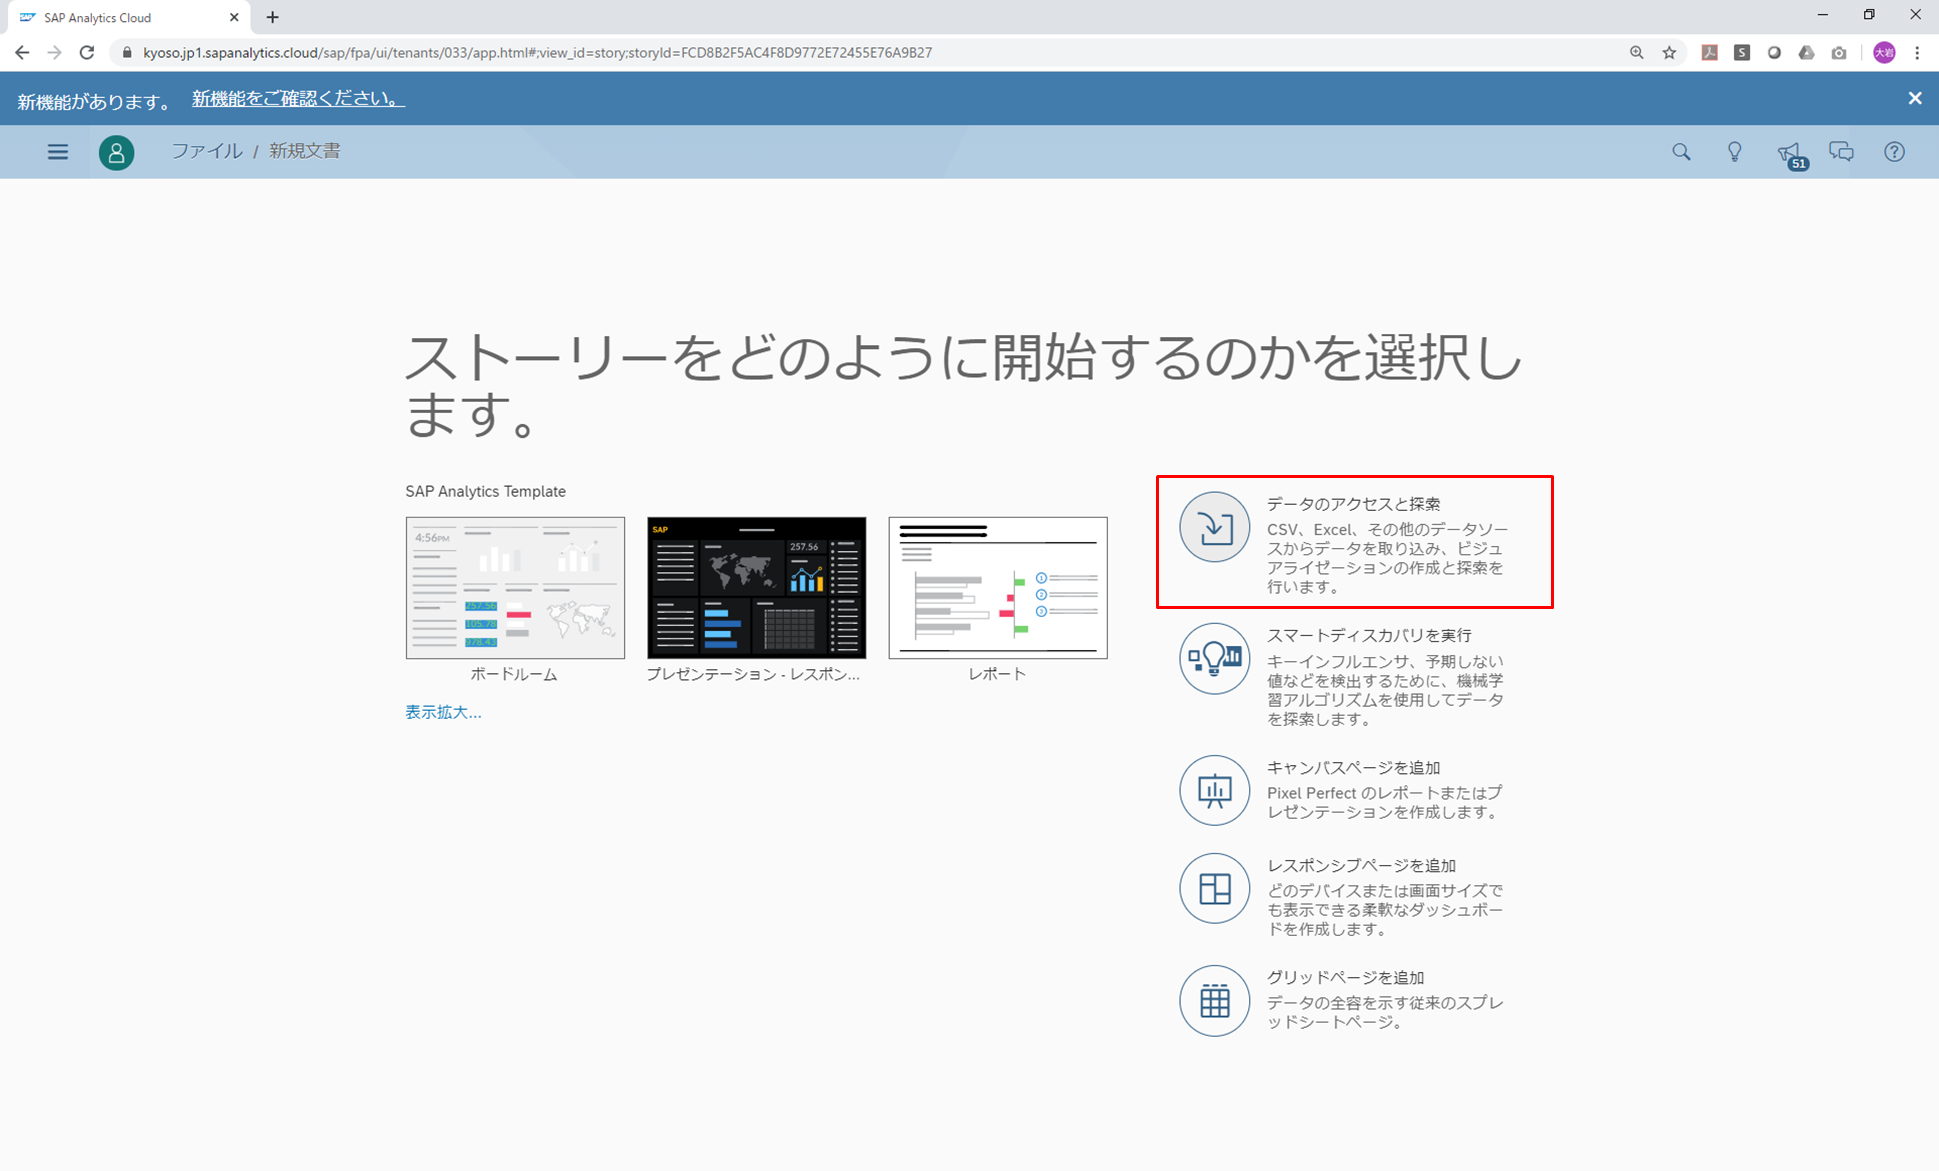Open Chrome three-dot menu
Image resolution: width=1939 pixels, height=1171 pixels.
point(1916,53)
